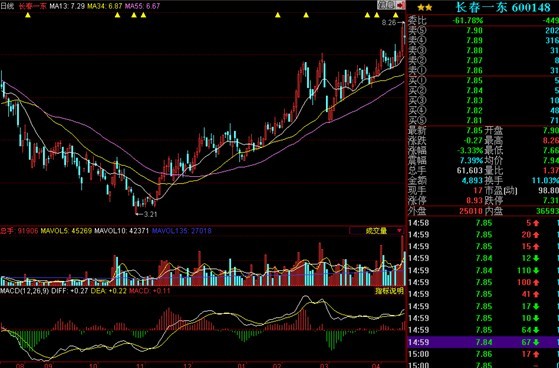Screen dimensions: 559x368
Task: Select the 14:59 tick with volume 100
Action: 483,282
